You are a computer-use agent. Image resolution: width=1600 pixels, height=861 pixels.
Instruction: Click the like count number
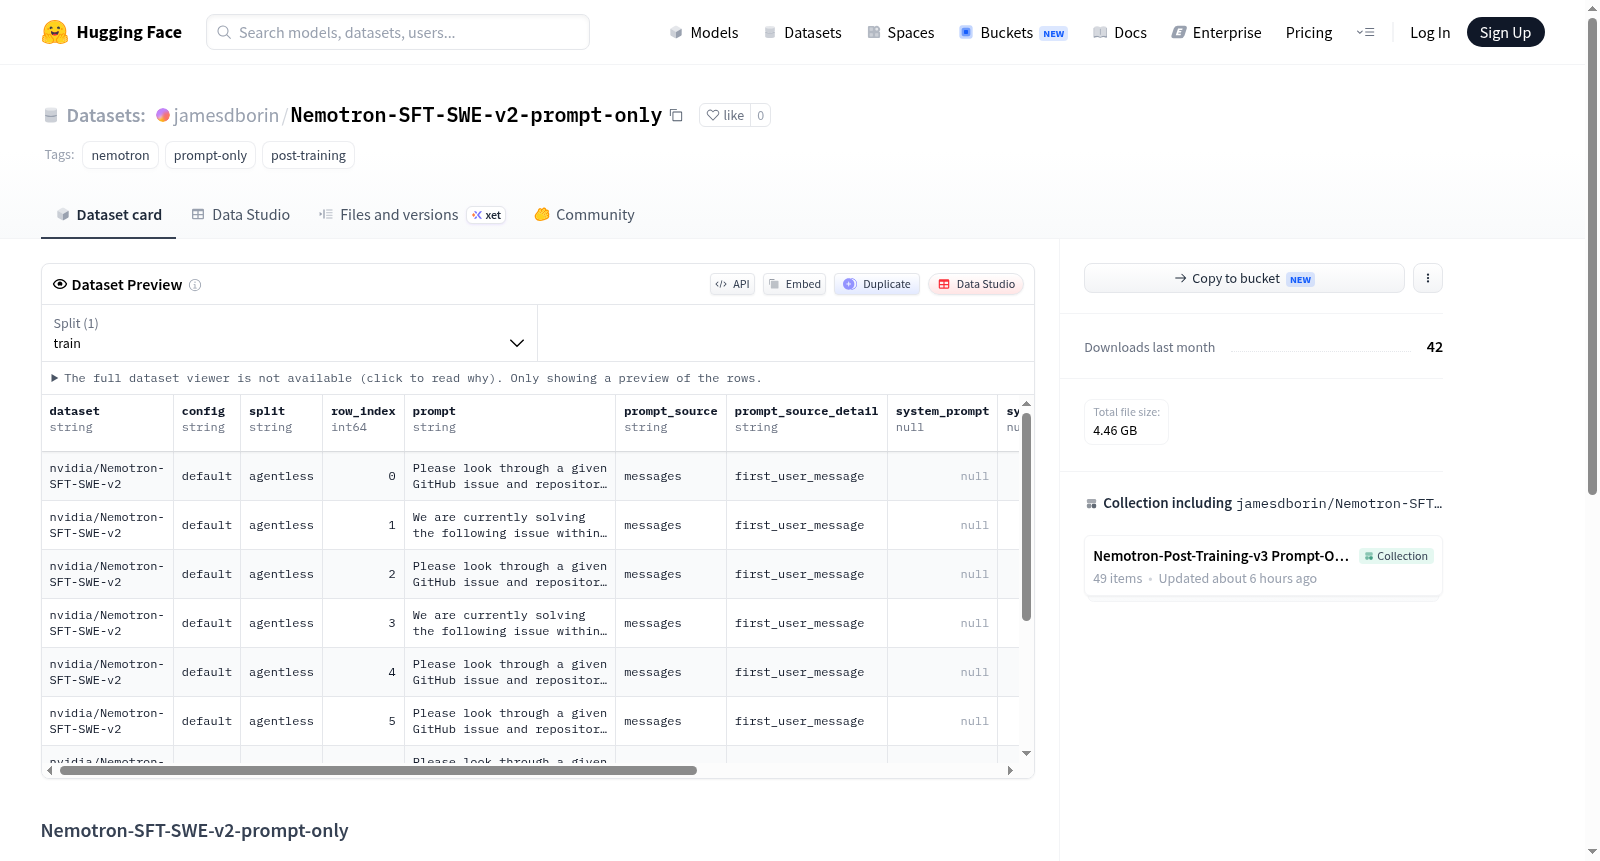(x=761, y=115)
